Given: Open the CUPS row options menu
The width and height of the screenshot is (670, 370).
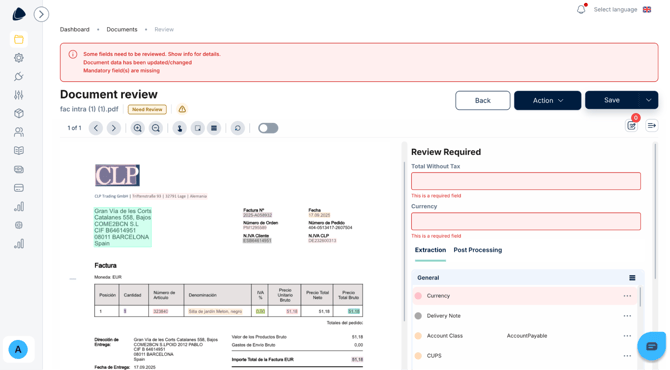Looking at the screenshot, I should [627, 355].
